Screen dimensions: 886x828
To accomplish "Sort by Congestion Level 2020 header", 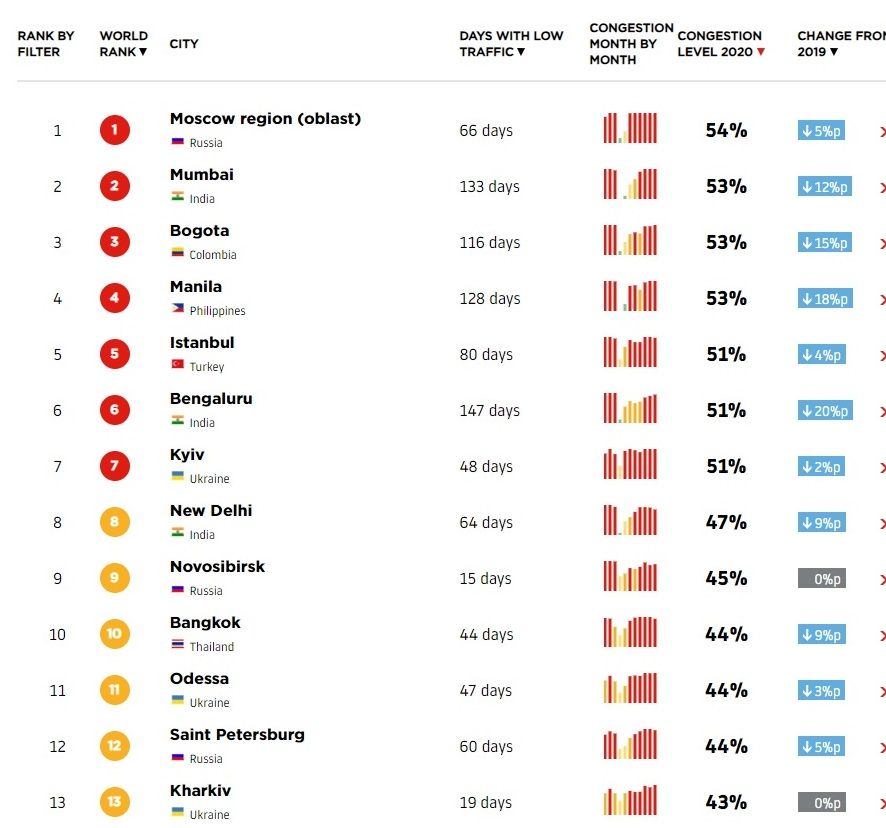I will 720,44.
